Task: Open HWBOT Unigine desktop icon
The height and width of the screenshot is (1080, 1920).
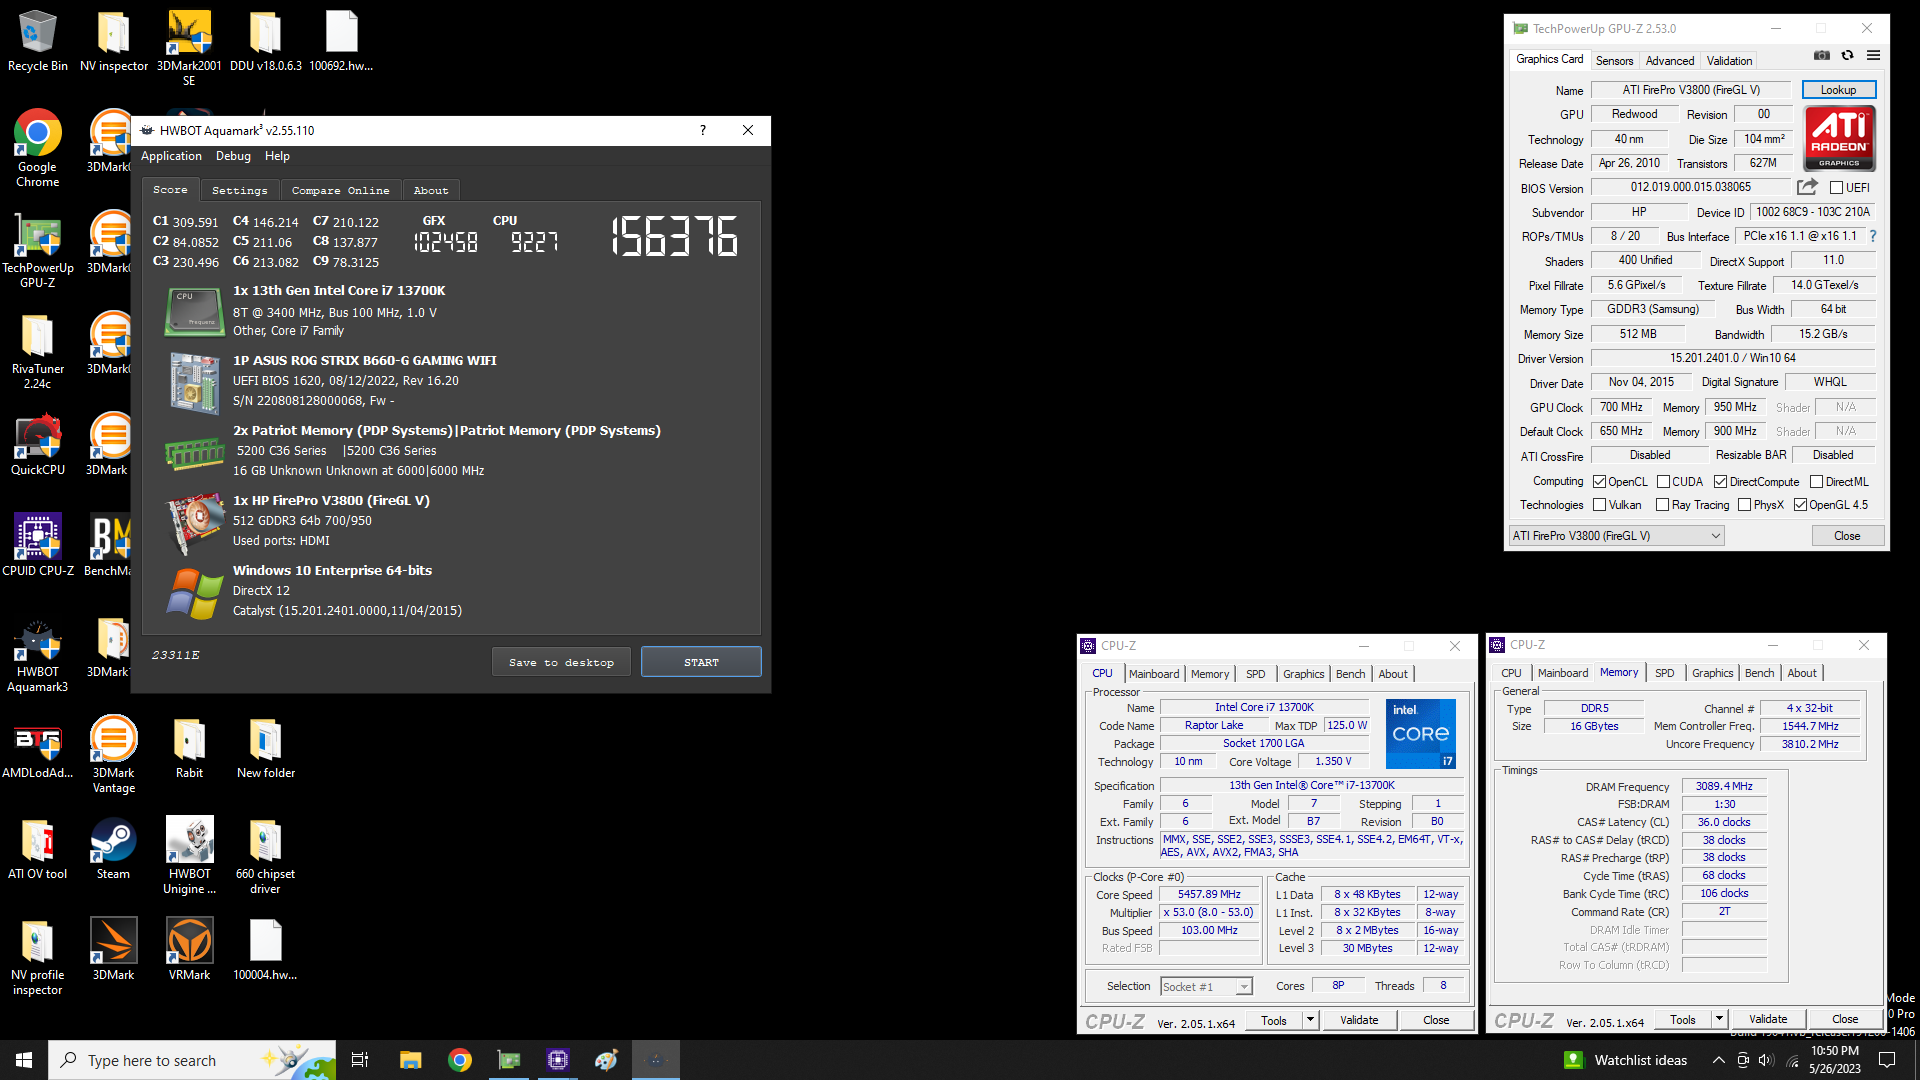Action: click(189, 856)
